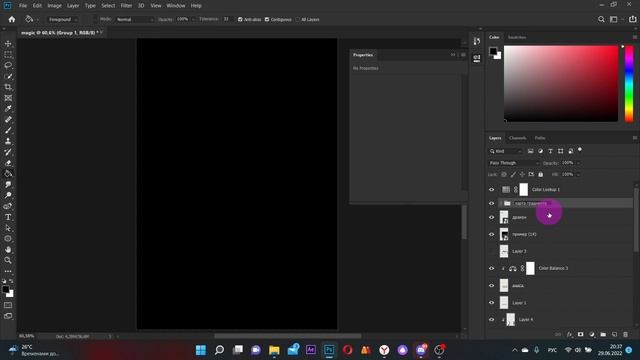Image resolution: width=640 pixels, height=360 pixels.
Task: Filter layers by type (T) icon
Action: coord(550,151)
